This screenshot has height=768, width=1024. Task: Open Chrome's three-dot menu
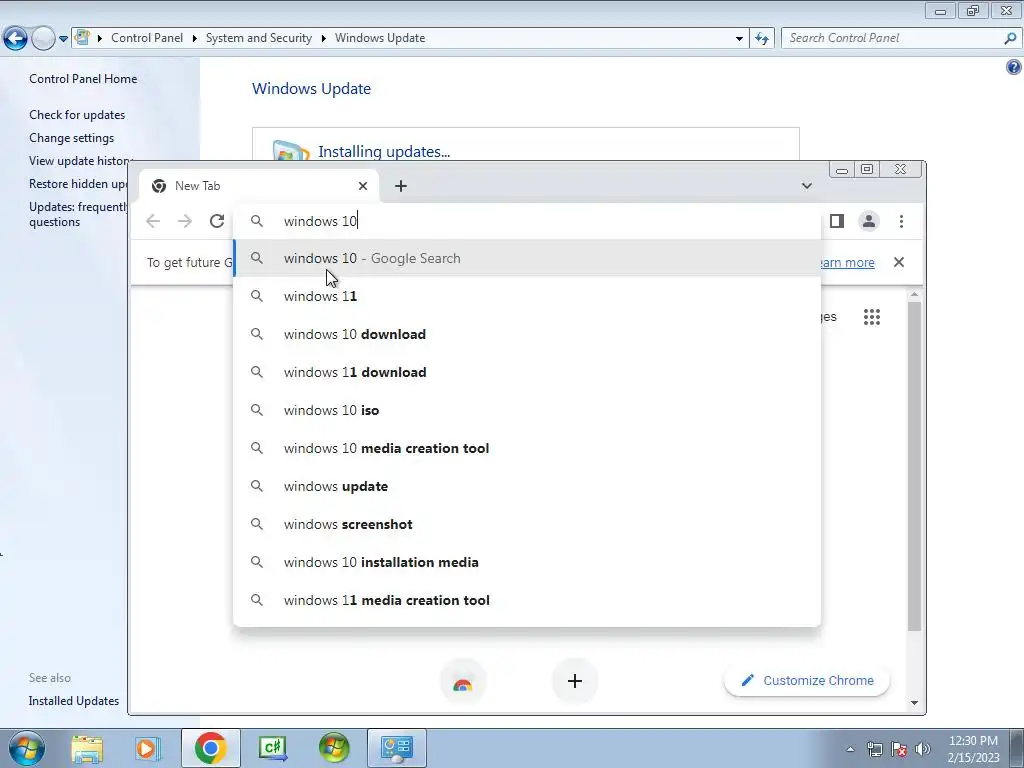tap(901, 221)
